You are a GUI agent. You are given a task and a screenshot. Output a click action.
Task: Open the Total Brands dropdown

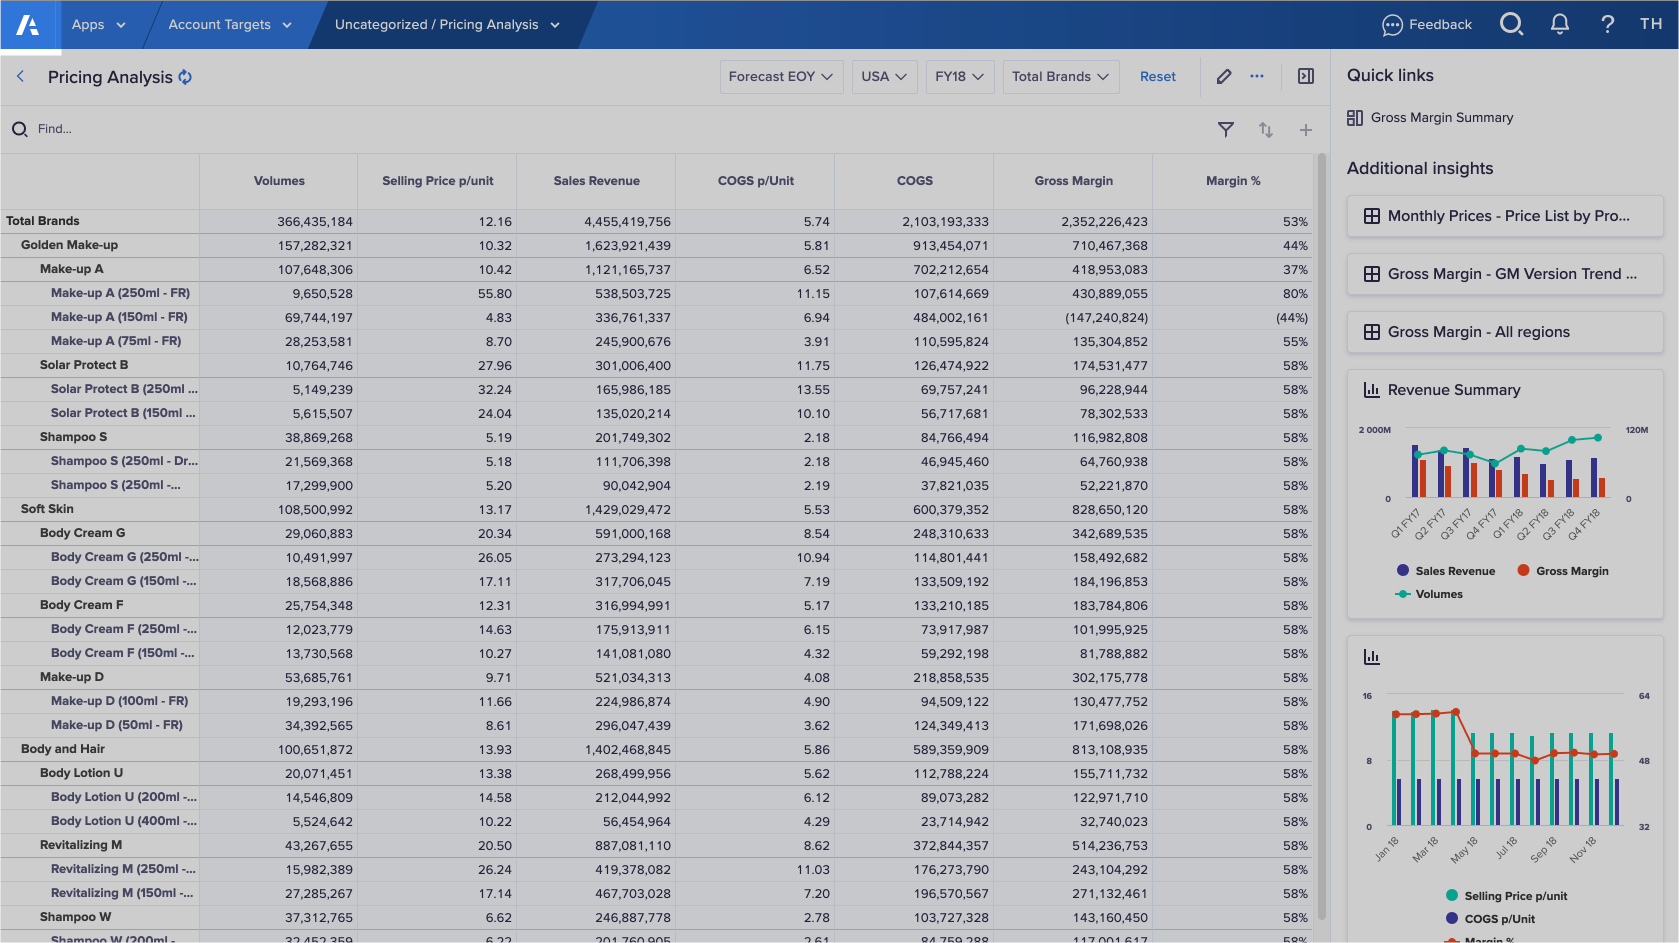(x=1059, y=77)
